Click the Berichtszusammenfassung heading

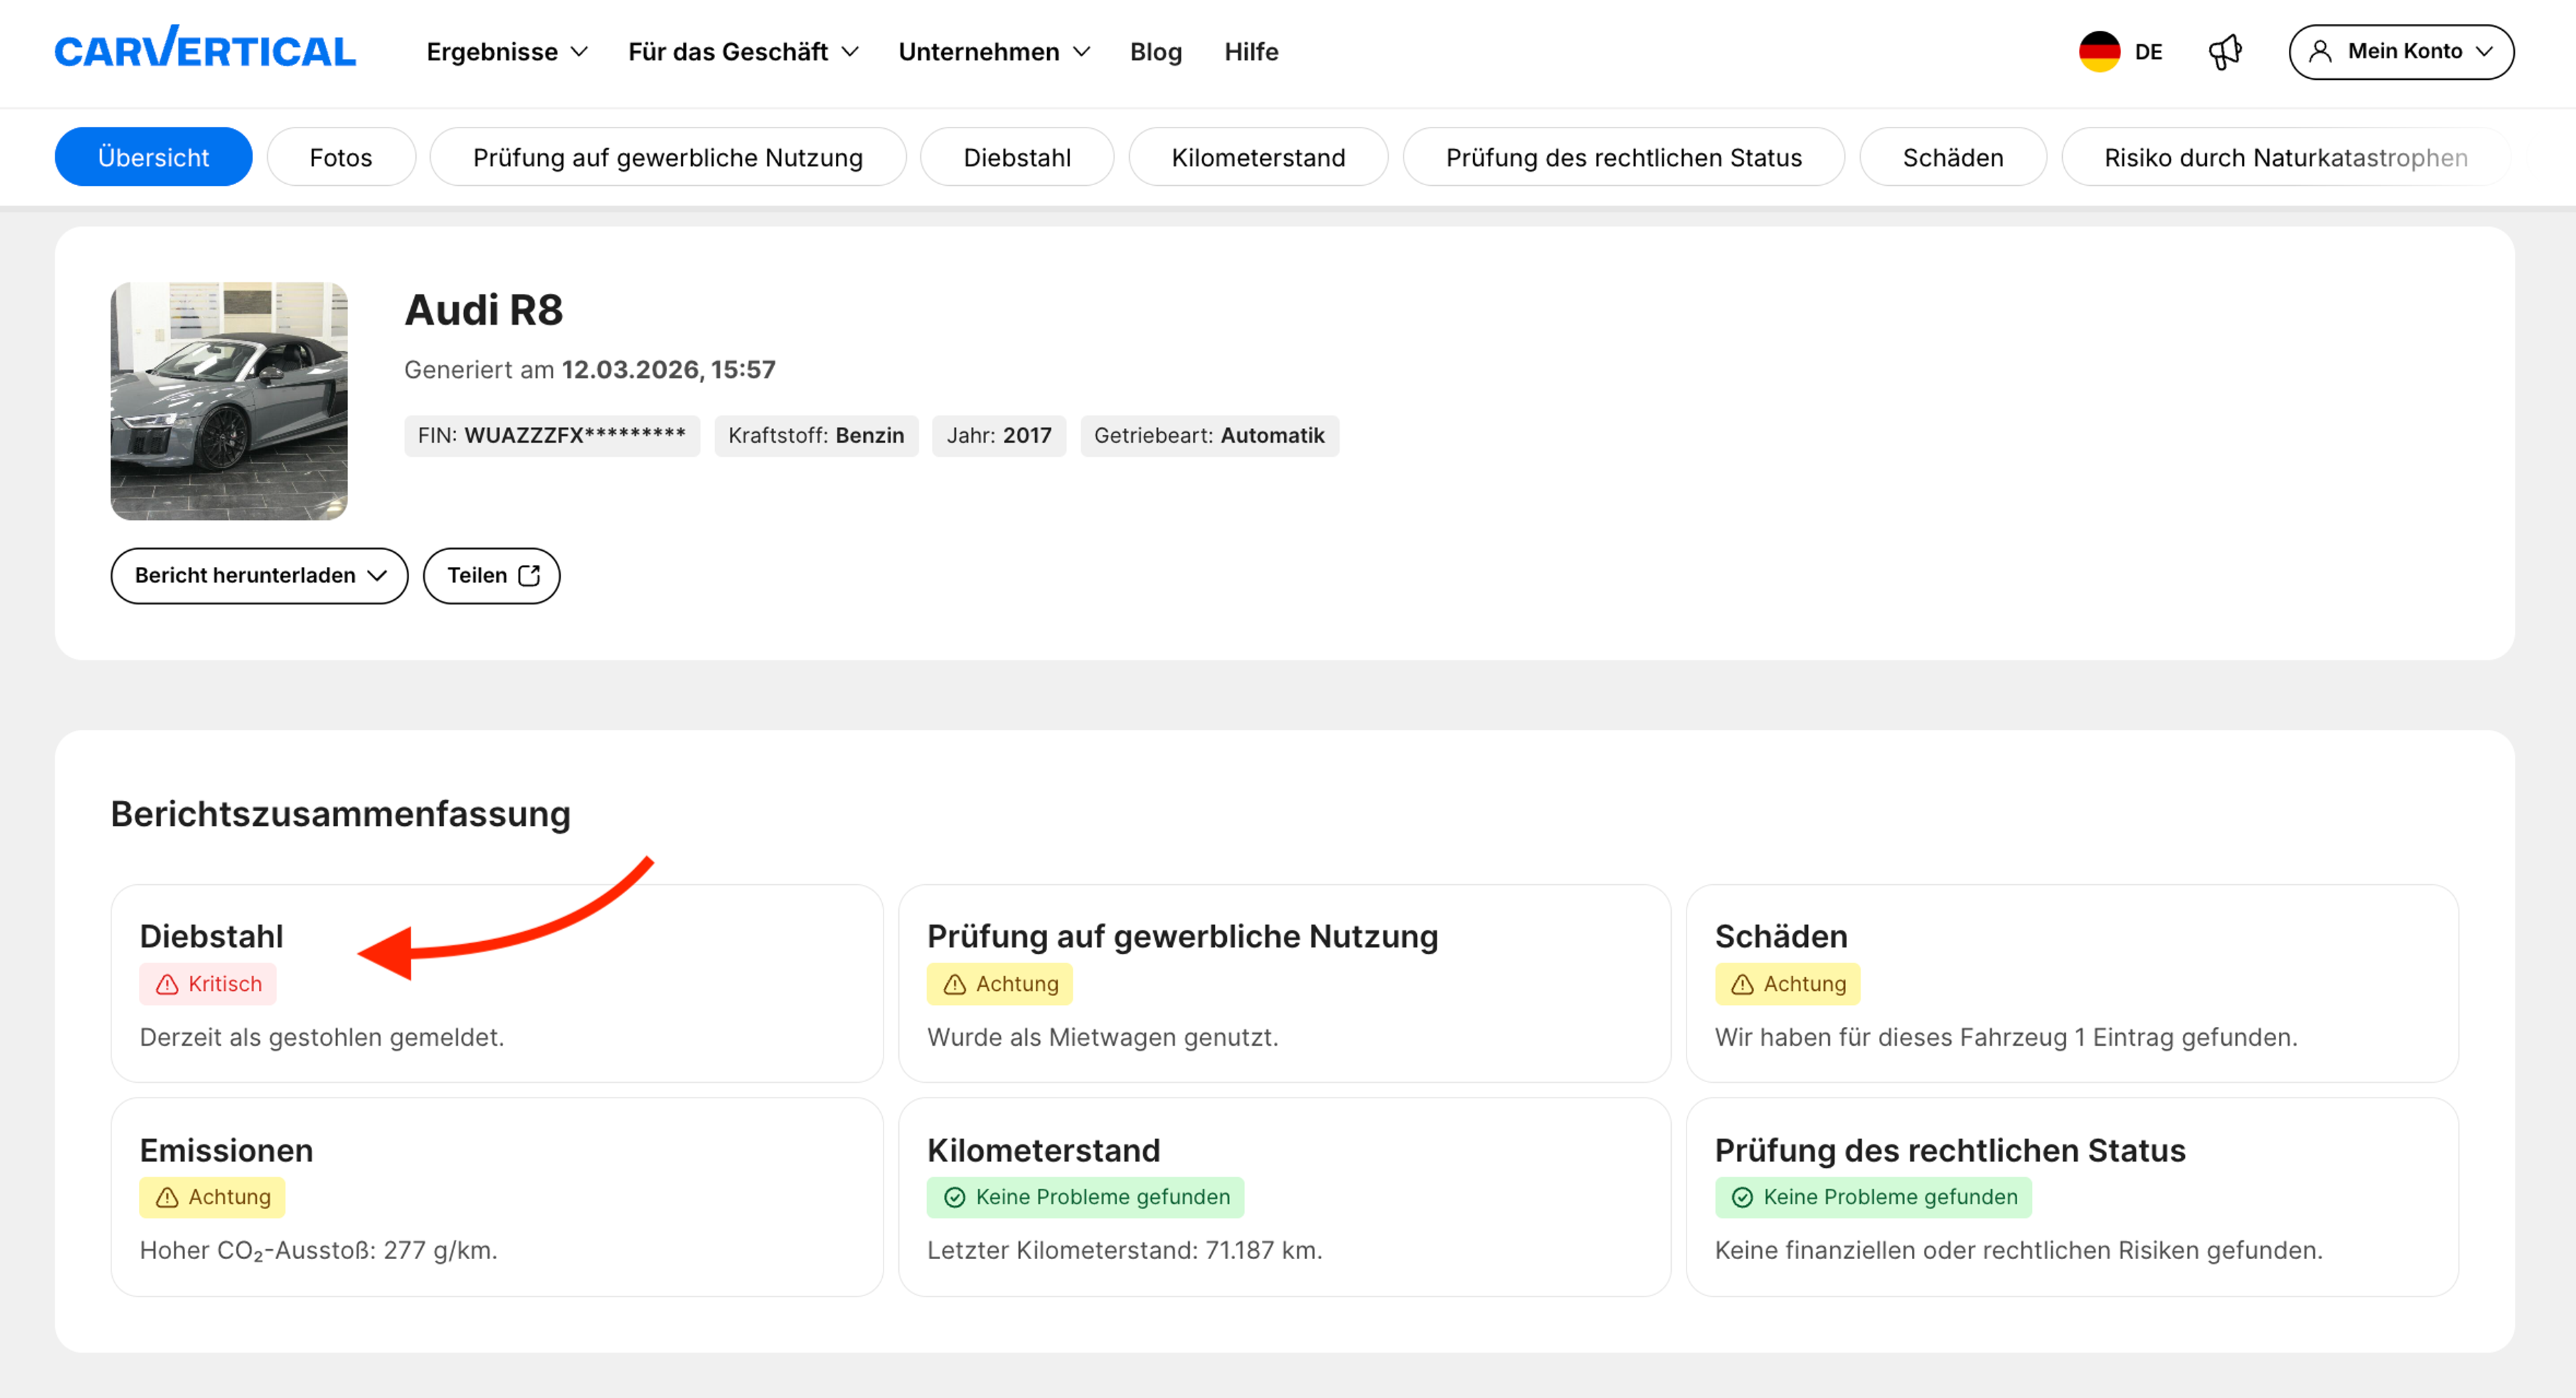coord(340,814)
